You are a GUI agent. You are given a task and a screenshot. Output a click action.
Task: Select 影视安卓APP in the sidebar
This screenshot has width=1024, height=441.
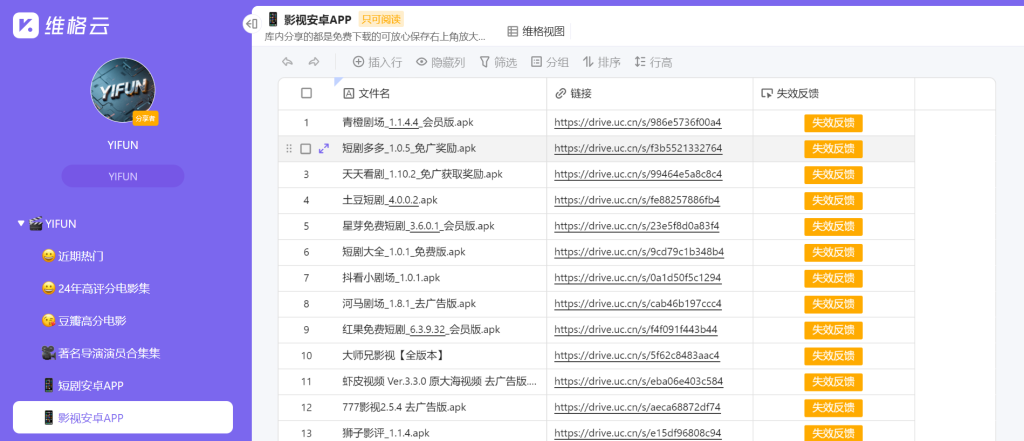(x=123, y=417)
